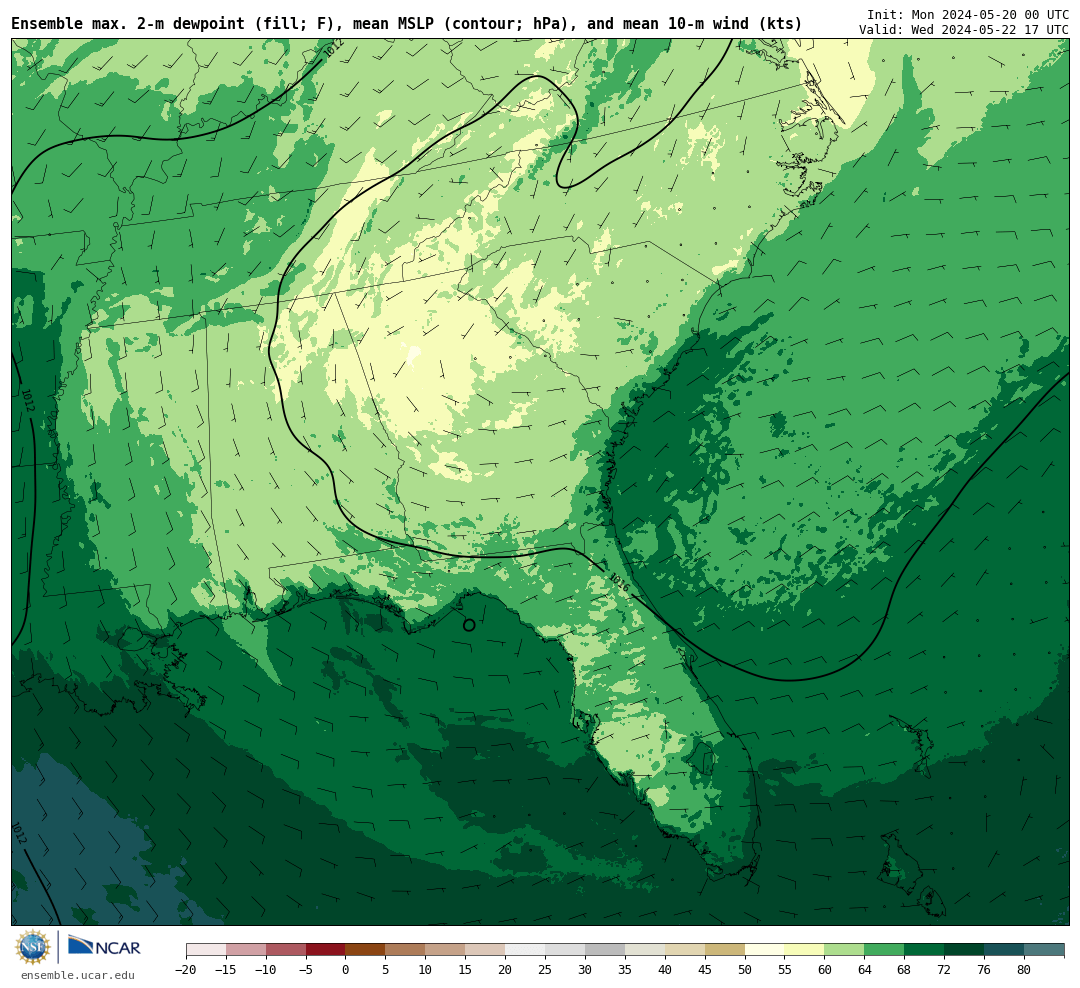Screen dimensions: 1080x988
Task: Pick the light green swatch between 60 and 64
Action: click(x=845, y=950)
